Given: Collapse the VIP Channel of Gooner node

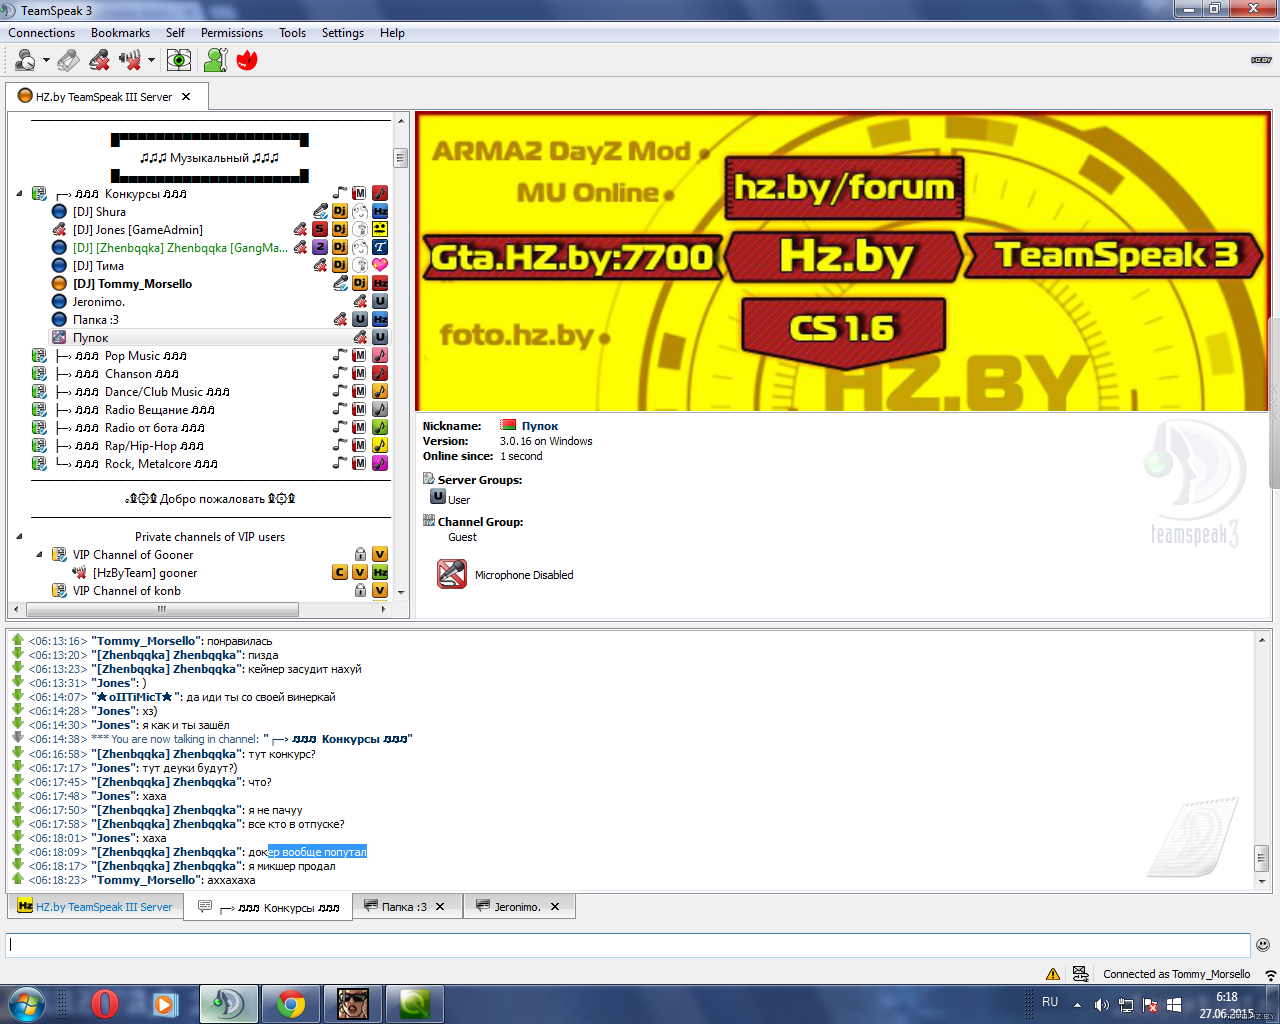Looking at the screenshot, I should [39, 555].
